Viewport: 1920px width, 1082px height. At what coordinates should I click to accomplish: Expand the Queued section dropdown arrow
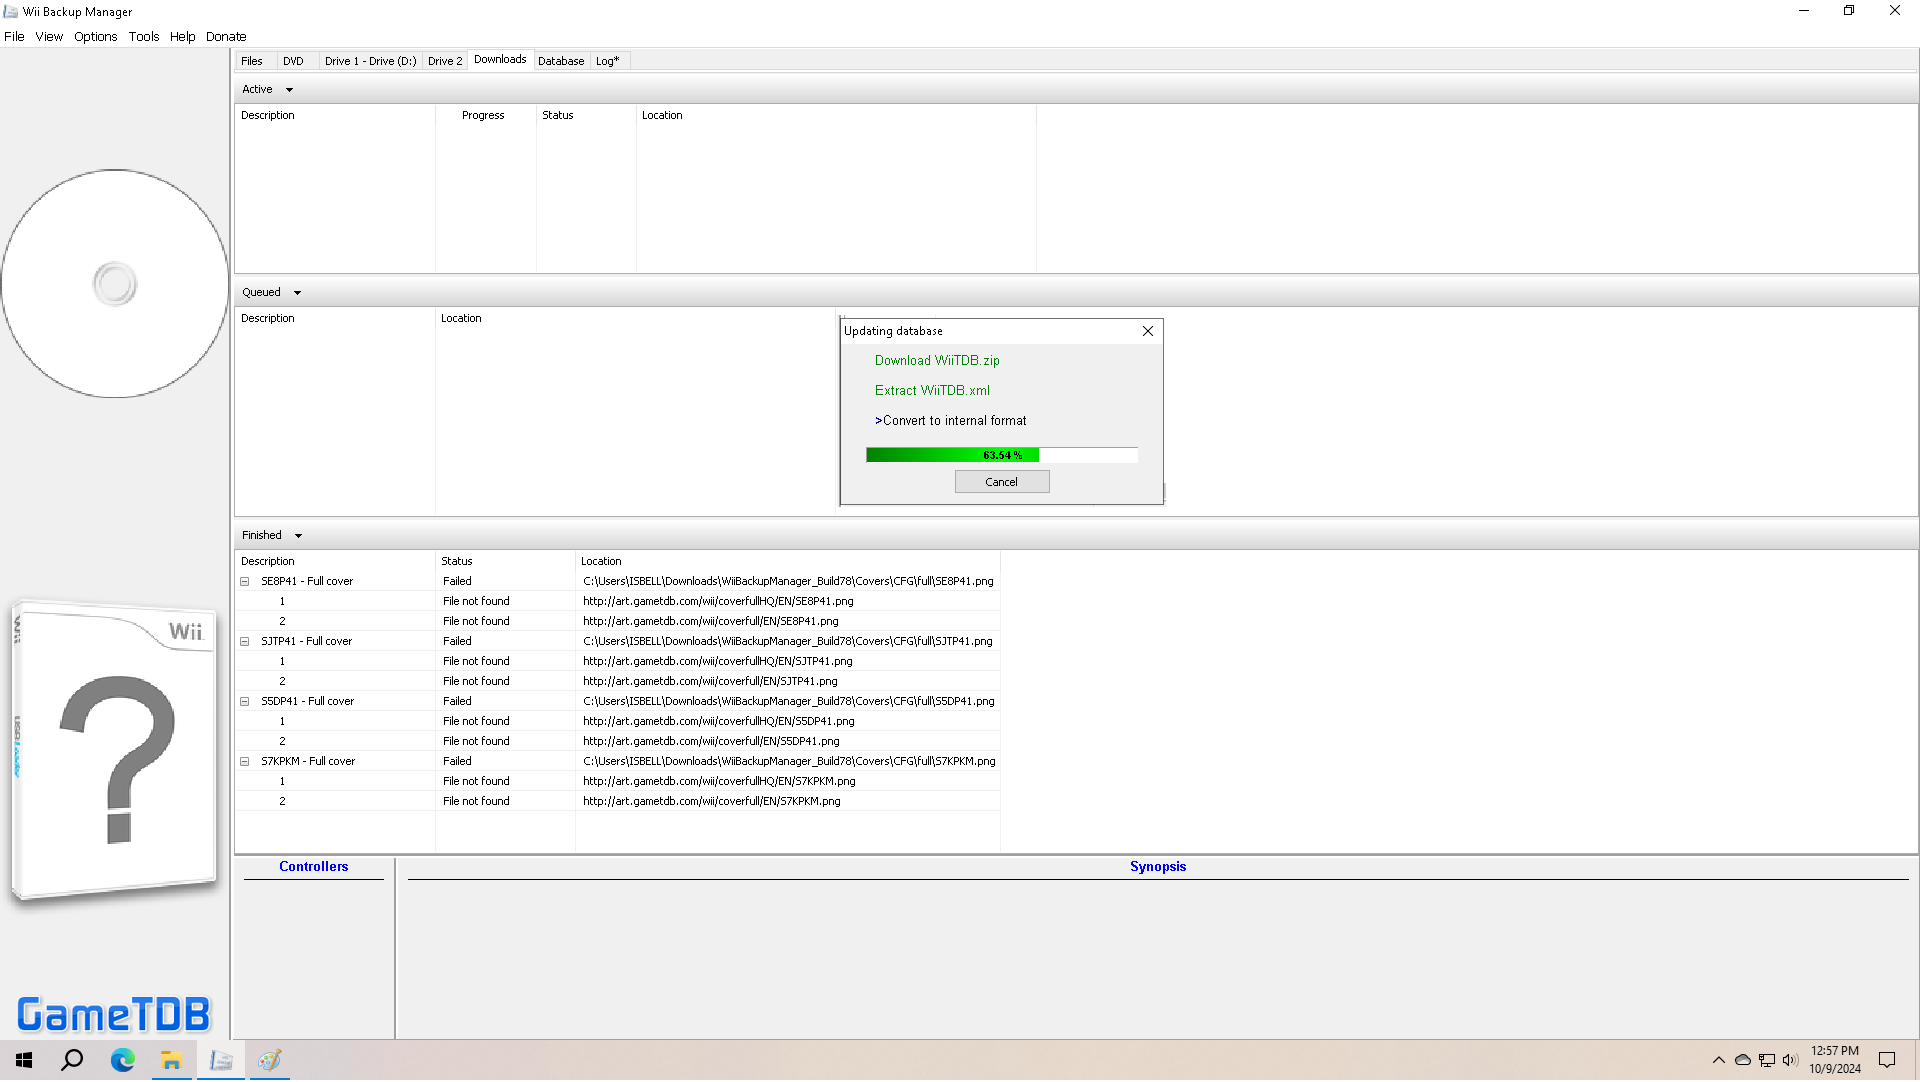pos(297,293)
